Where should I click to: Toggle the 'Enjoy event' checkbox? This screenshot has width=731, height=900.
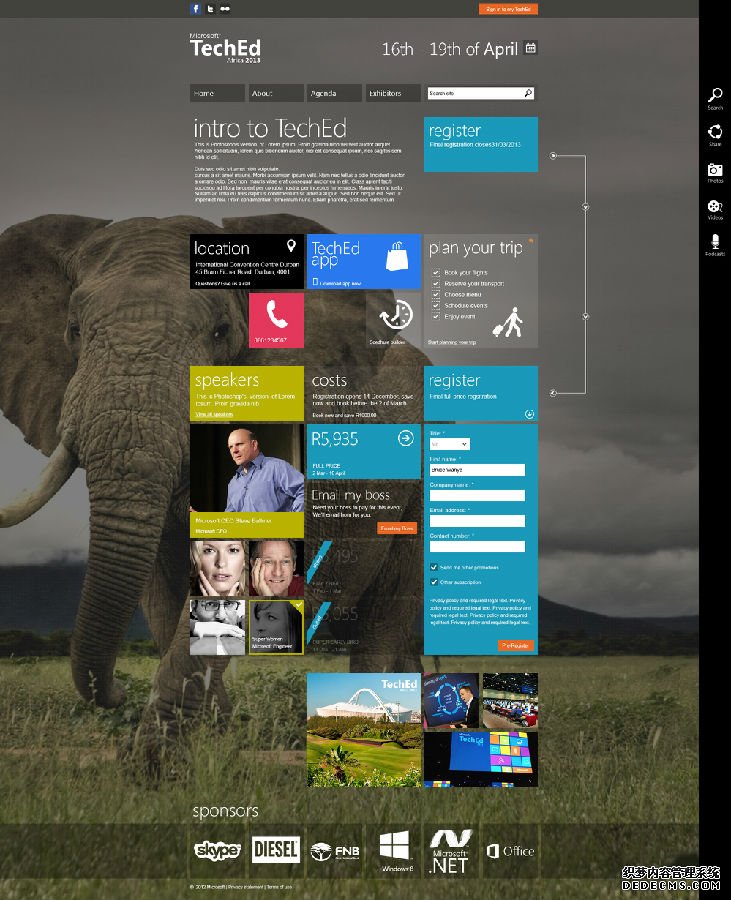(x=436, y=316)
